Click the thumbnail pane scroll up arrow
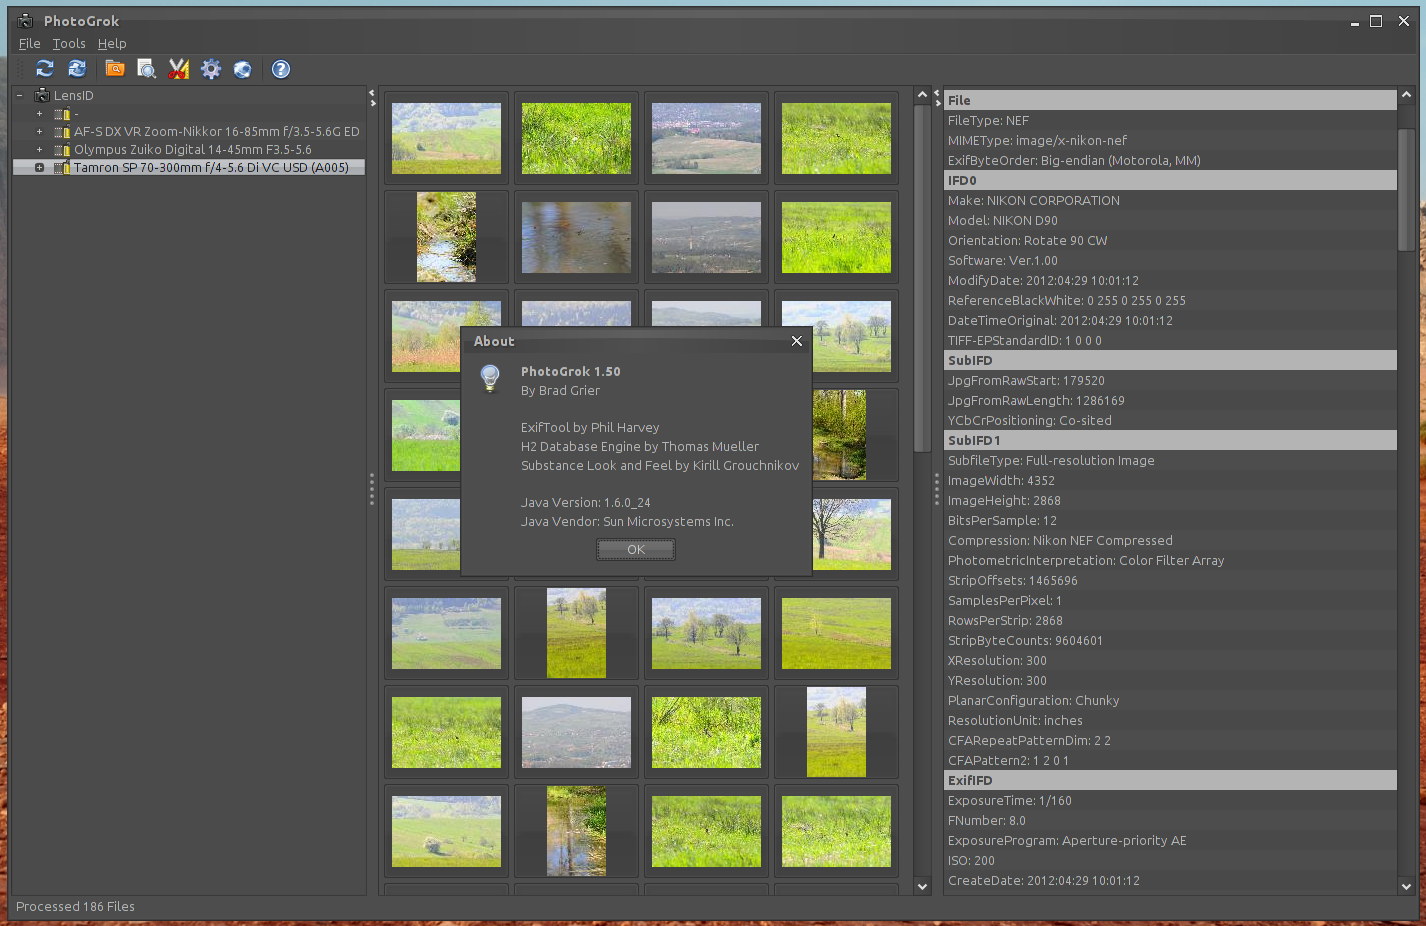This screenshot has width=1426, height=926. pos(922,95)
